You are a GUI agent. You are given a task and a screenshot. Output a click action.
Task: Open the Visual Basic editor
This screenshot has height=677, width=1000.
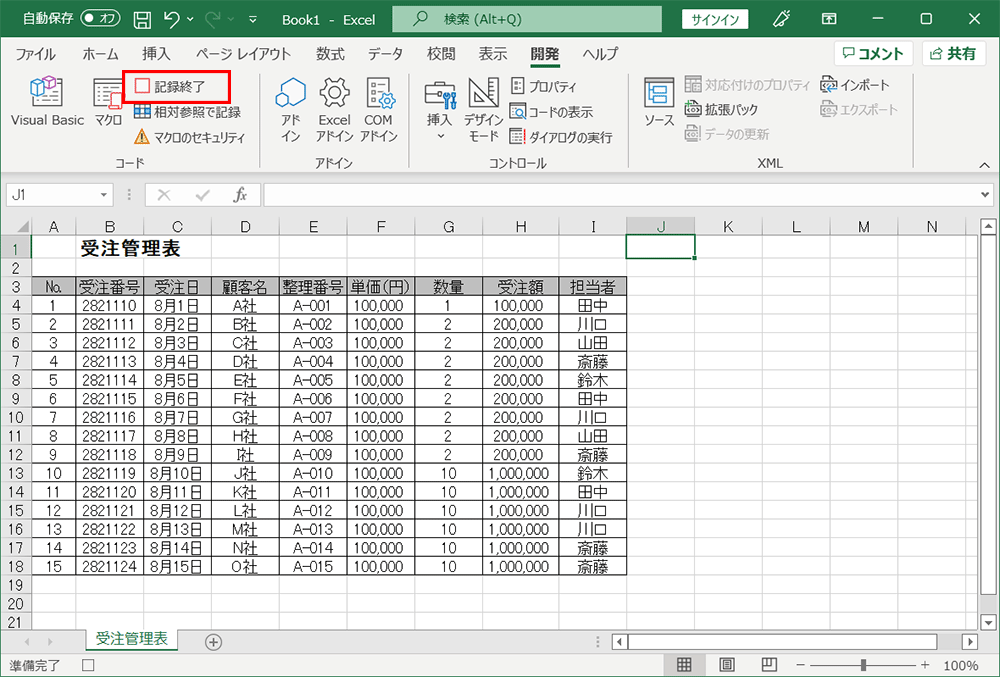coord(47,104)
